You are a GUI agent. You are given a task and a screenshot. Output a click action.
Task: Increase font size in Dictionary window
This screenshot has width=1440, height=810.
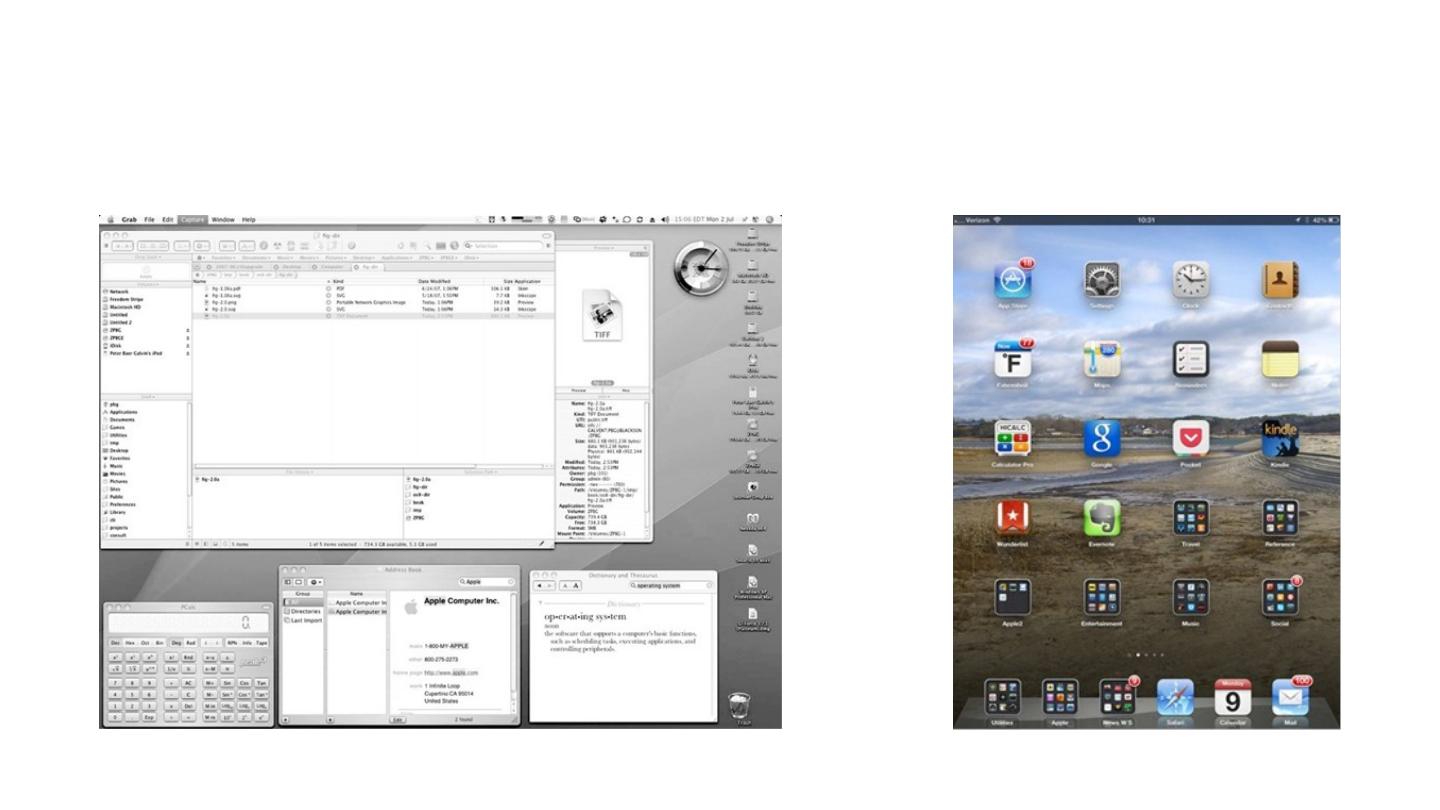[576, 586]
